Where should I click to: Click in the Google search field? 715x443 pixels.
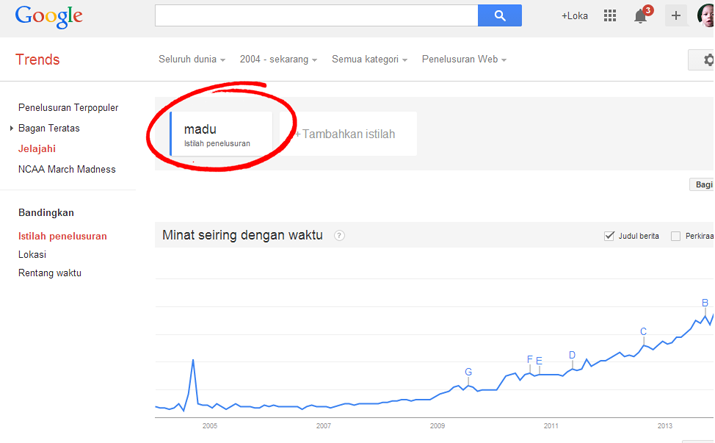(316, 15)
